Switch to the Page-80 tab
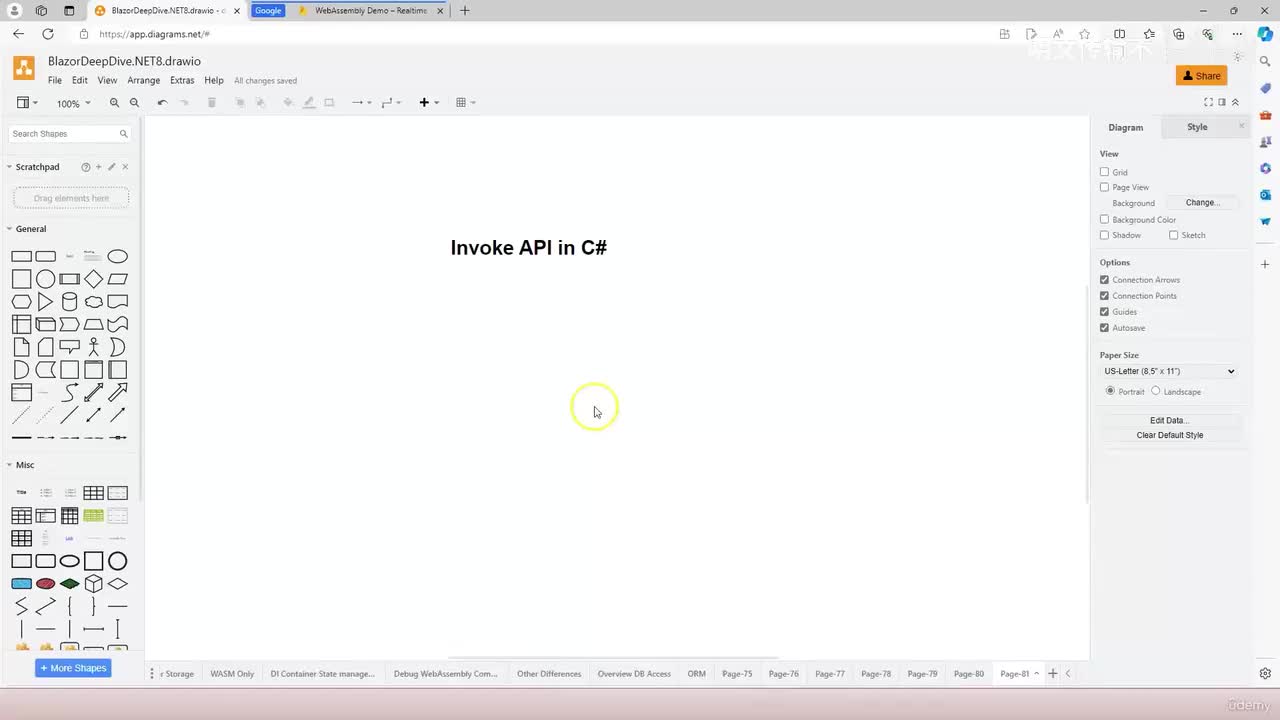The width and height of the screenshot is (1280, 720). (969, 674)
